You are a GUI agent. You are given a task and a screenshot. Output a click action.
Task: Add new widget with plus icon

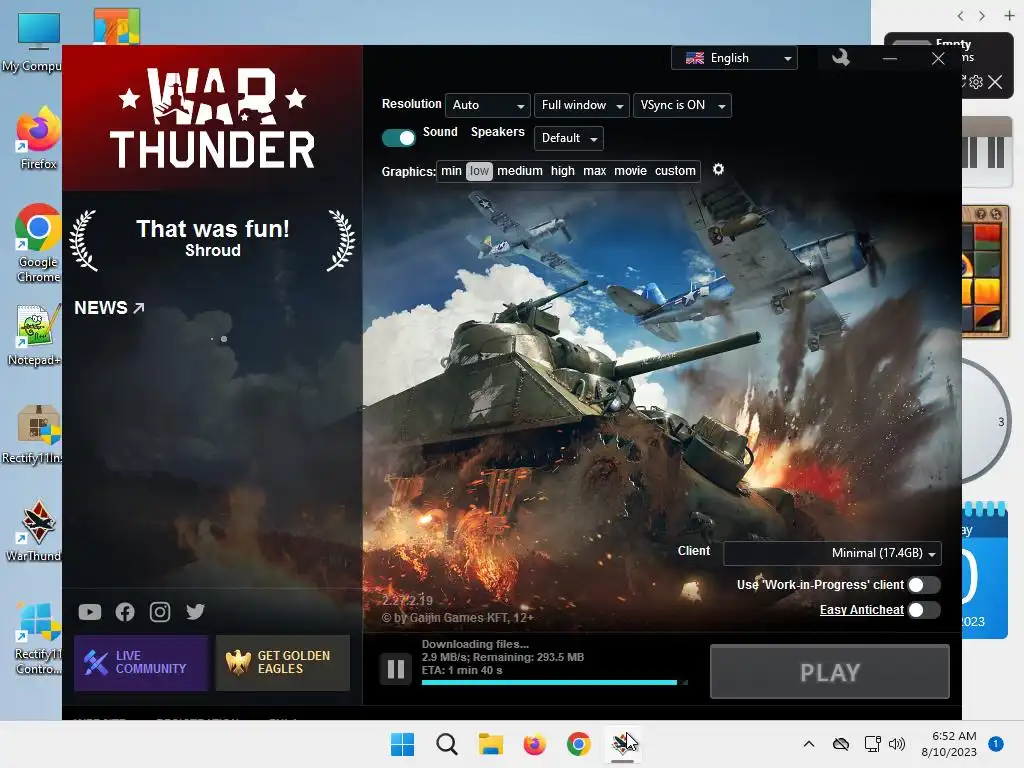point(1009,16)
